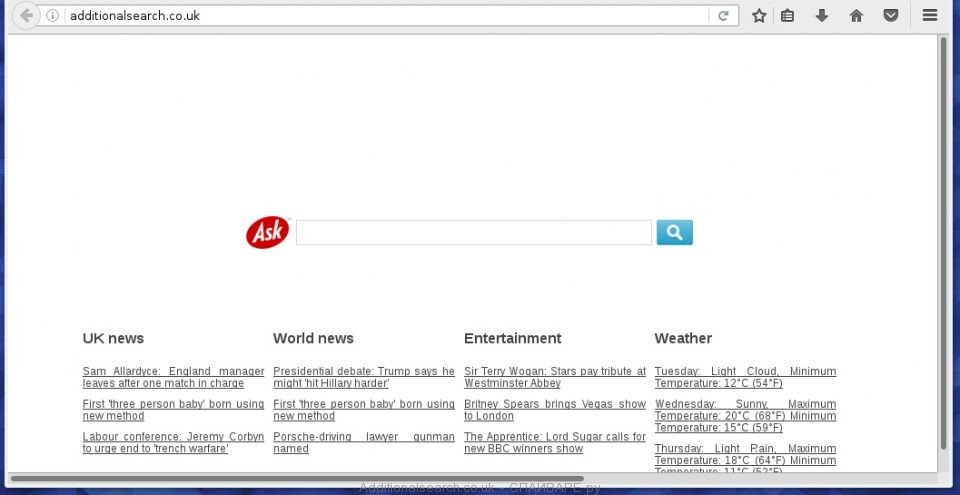
Task: Go to the home page icon
Action: (x=856, y=16)
